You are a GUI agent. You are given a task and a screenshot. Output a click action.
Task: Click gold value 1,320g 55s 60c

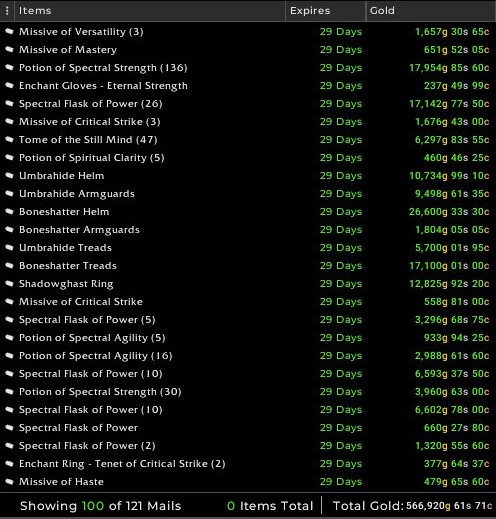coord(452,445)
